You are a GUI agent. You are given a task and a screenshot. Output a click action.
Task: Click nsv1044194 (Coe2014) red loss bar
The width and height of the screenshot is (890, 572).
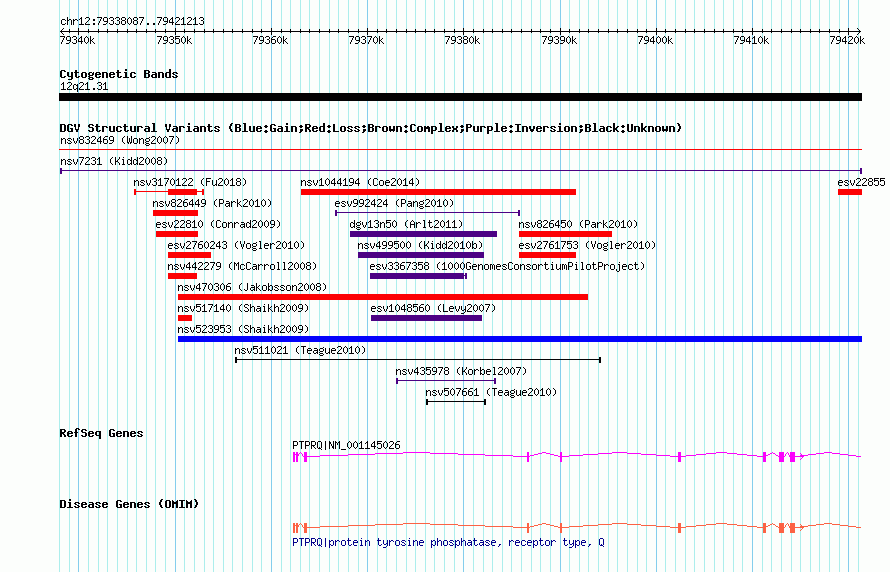click(438, 192)
